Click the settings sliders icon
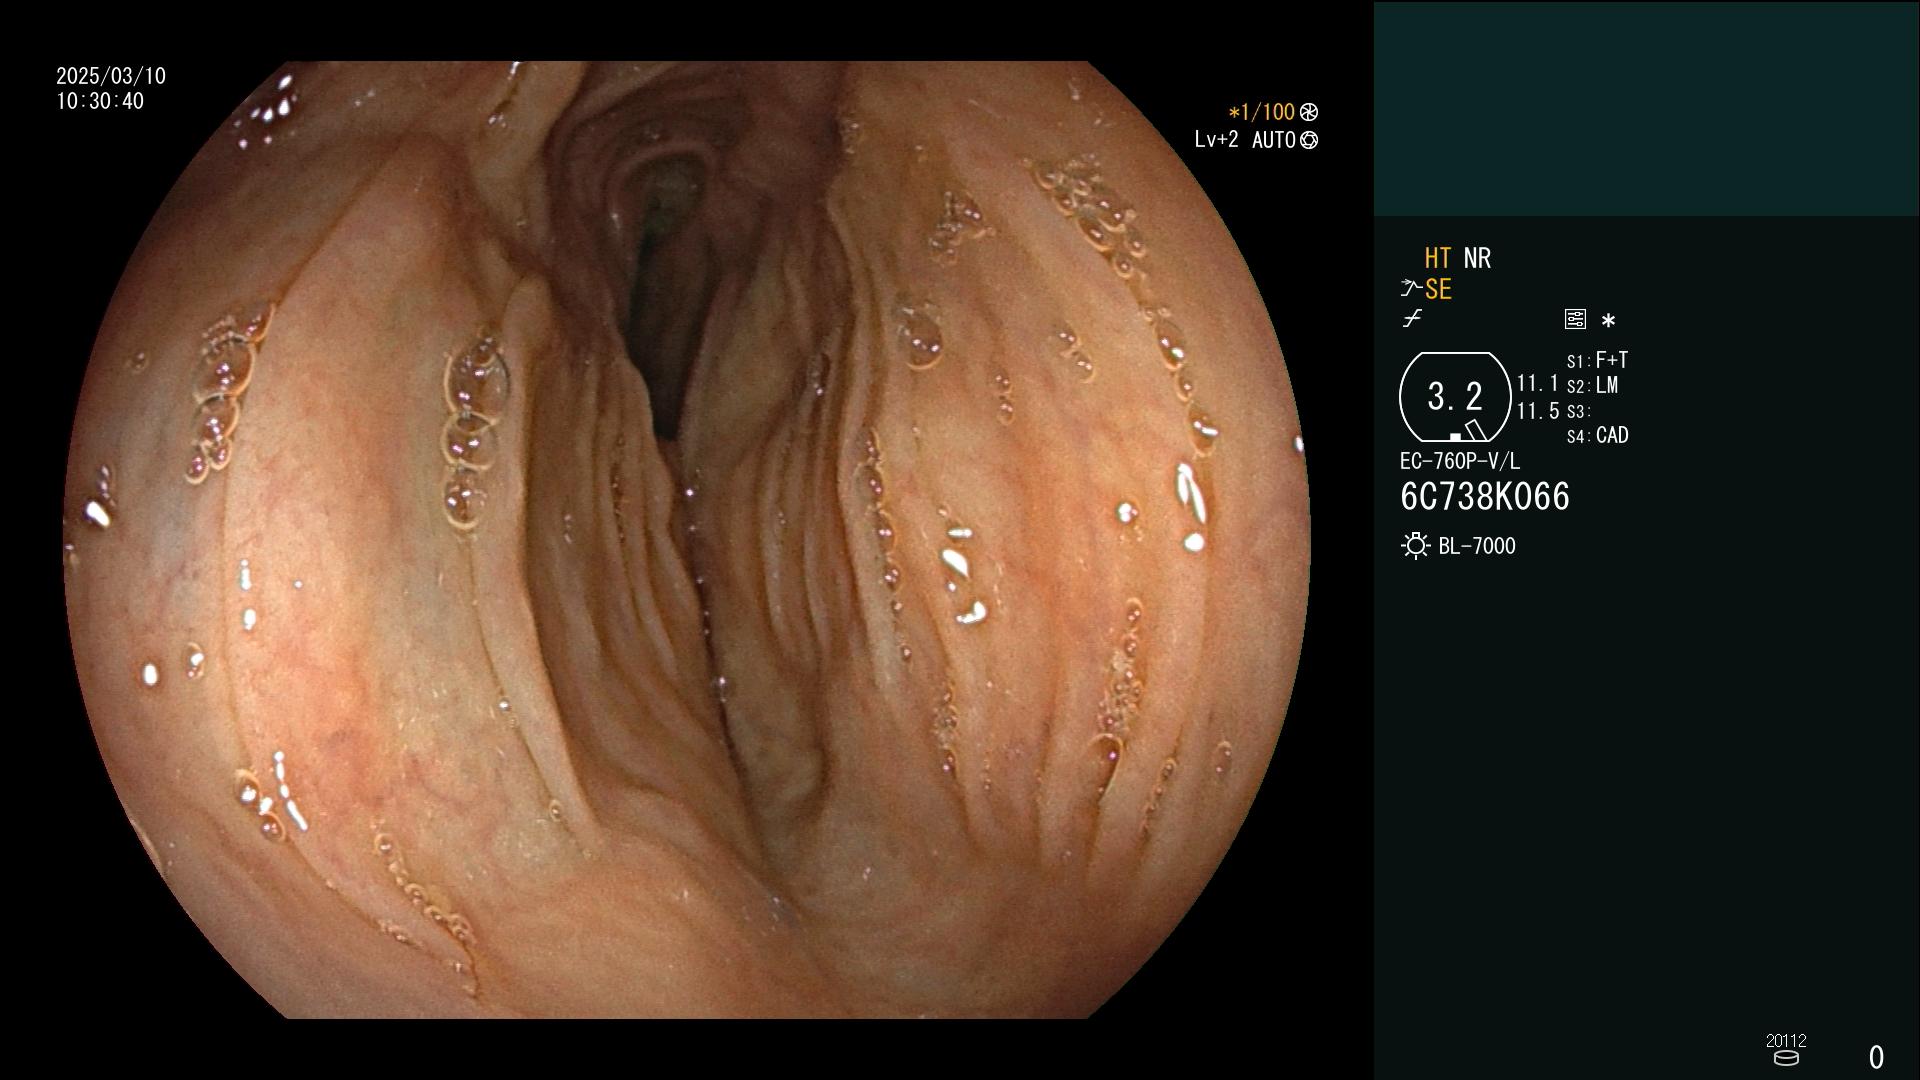 pyautogui.click(x=1575, y=319)
